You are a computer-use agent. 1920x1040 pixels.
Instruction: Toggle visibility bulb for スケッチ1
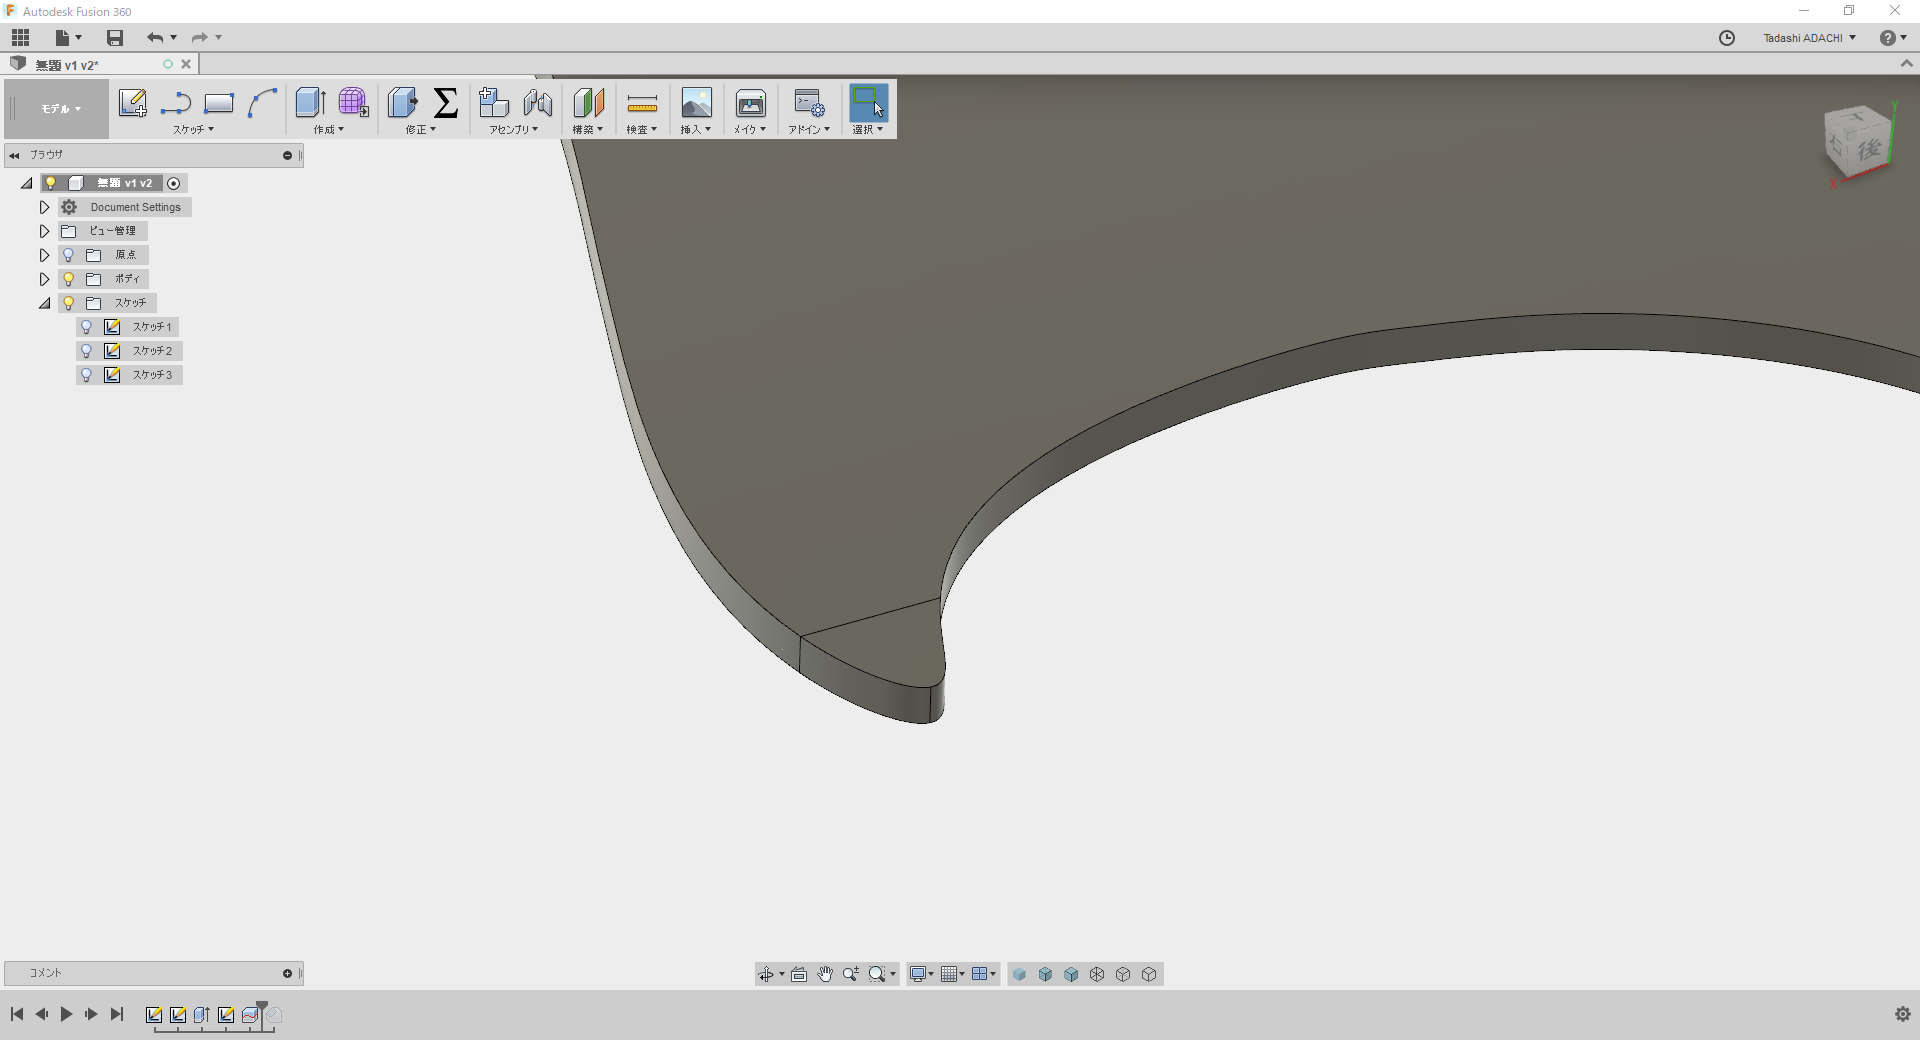87,327
